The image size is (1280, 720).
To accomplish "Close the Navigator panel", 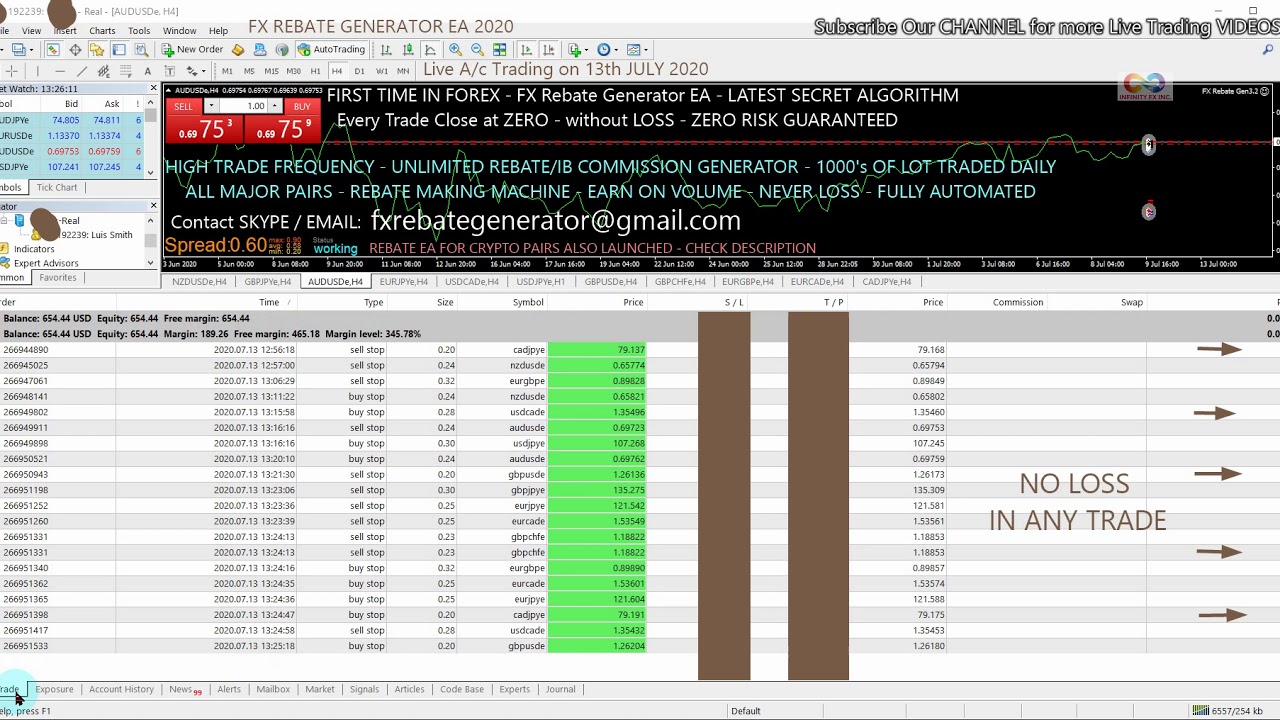I will (x=153, y=206).
